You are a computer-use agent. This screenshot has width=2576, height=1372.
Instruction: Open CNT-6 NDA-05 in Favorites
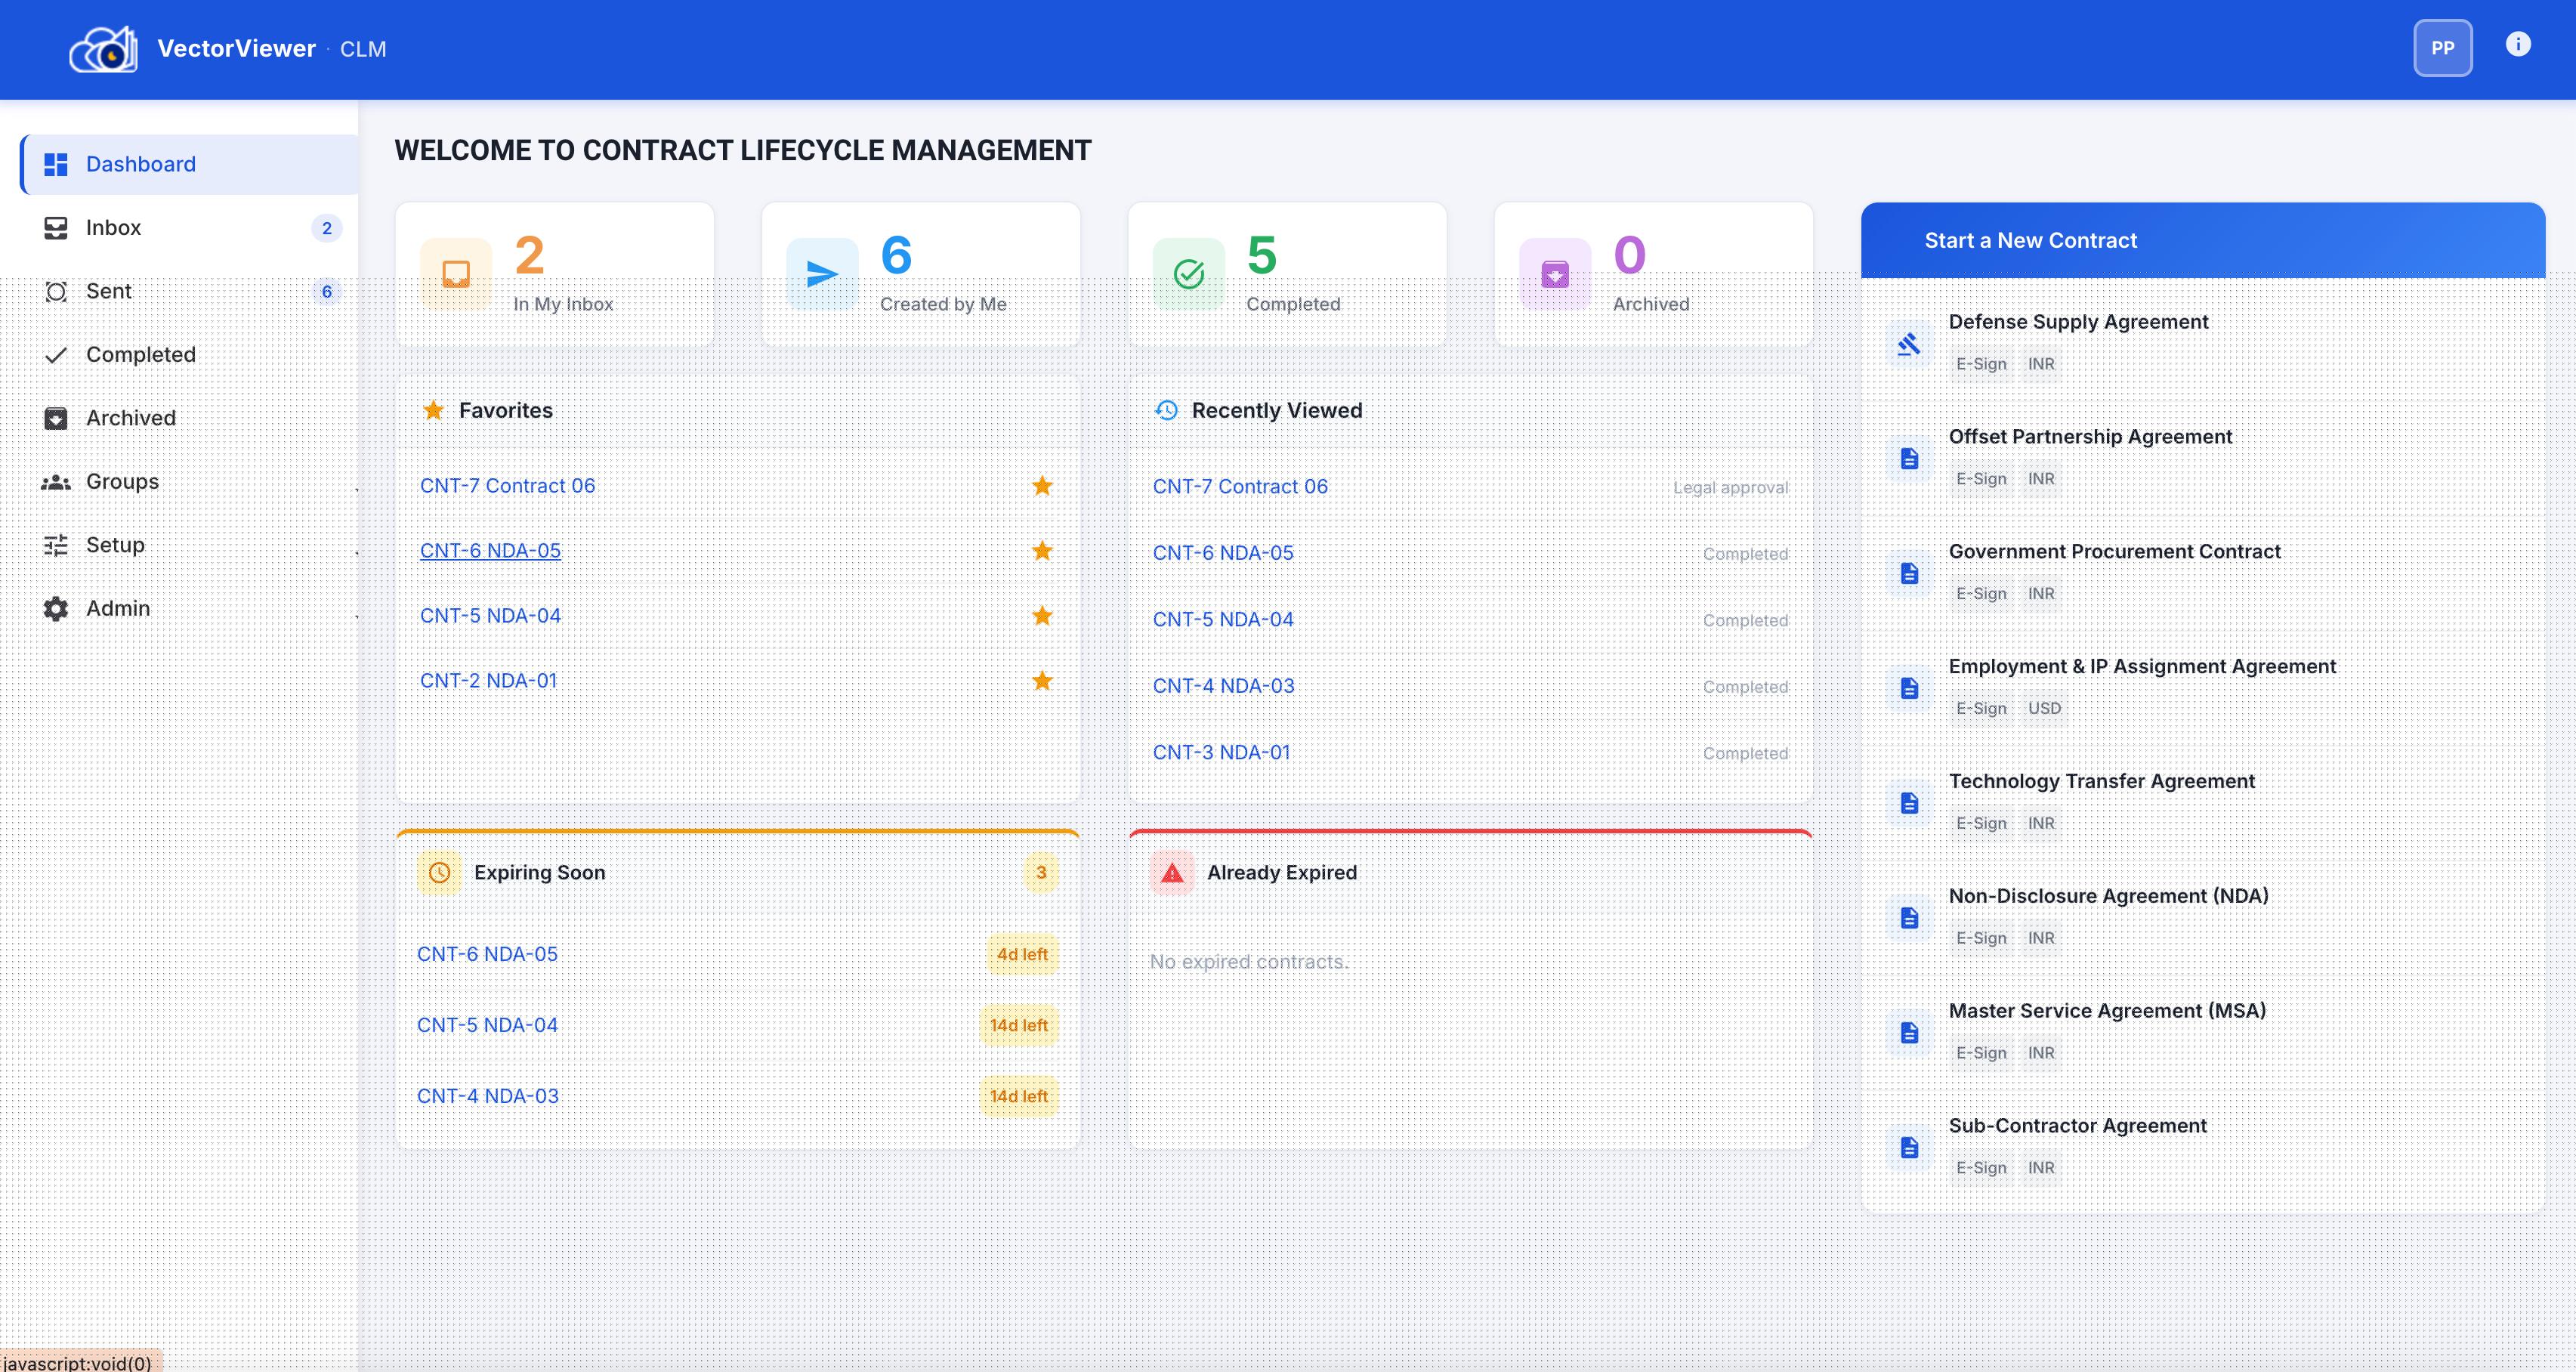click(490, 551)
